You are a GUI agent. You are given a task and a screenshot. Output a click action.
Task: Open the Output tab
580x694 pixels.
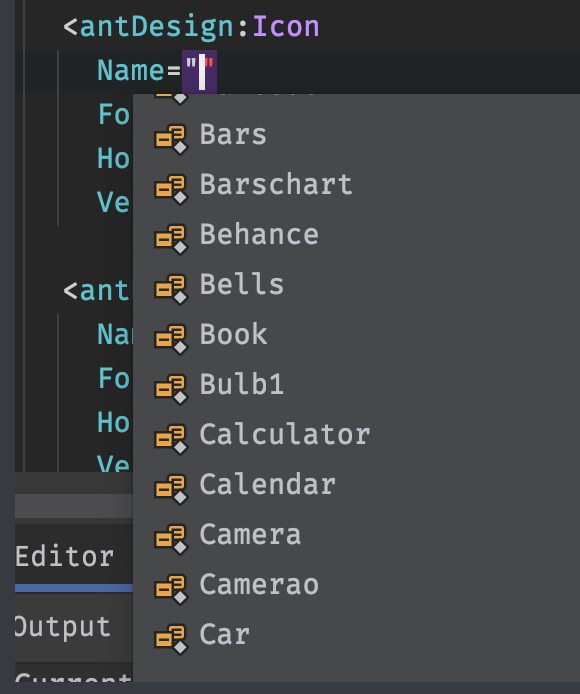[63, 627]
